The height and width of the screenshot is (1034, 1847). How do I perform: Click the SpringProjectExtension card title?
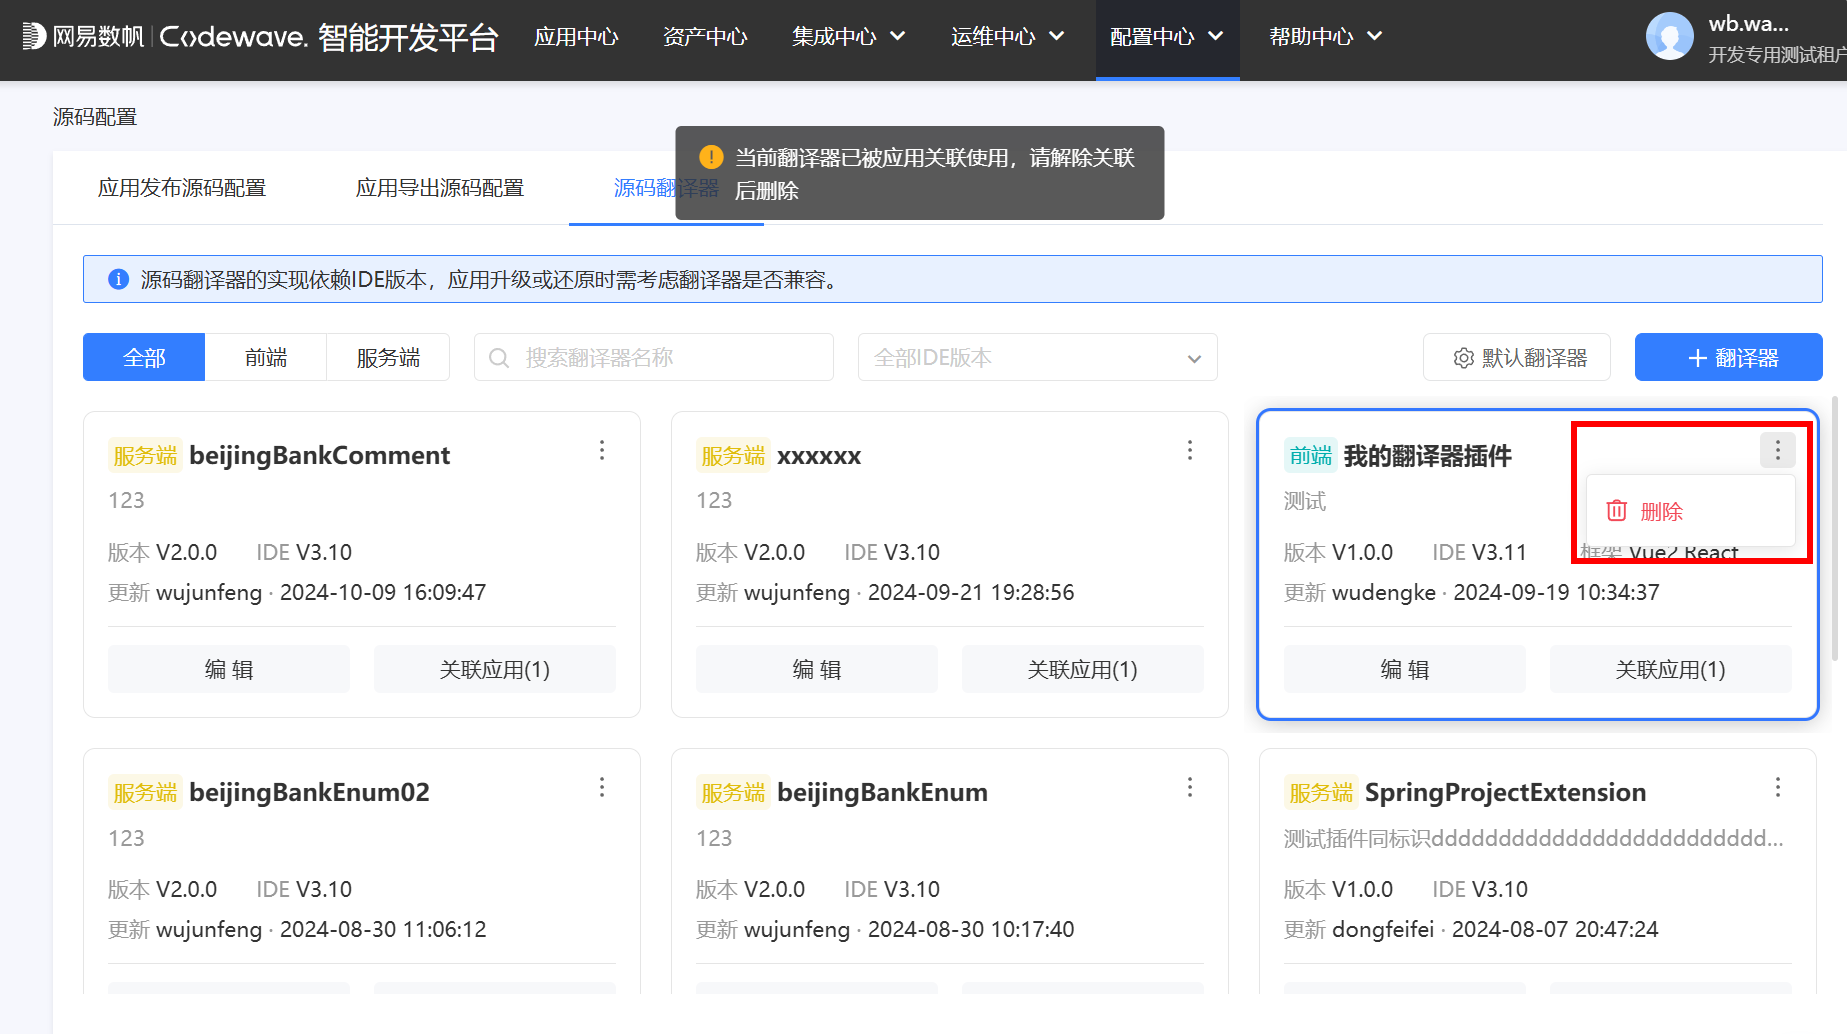pyautogui.click(x=1505, y=792)
